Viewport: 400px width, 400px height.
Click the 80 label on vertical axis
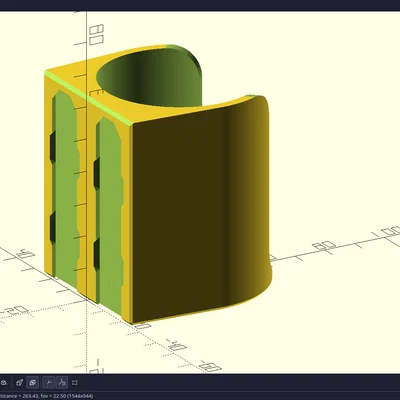[96, 35]
